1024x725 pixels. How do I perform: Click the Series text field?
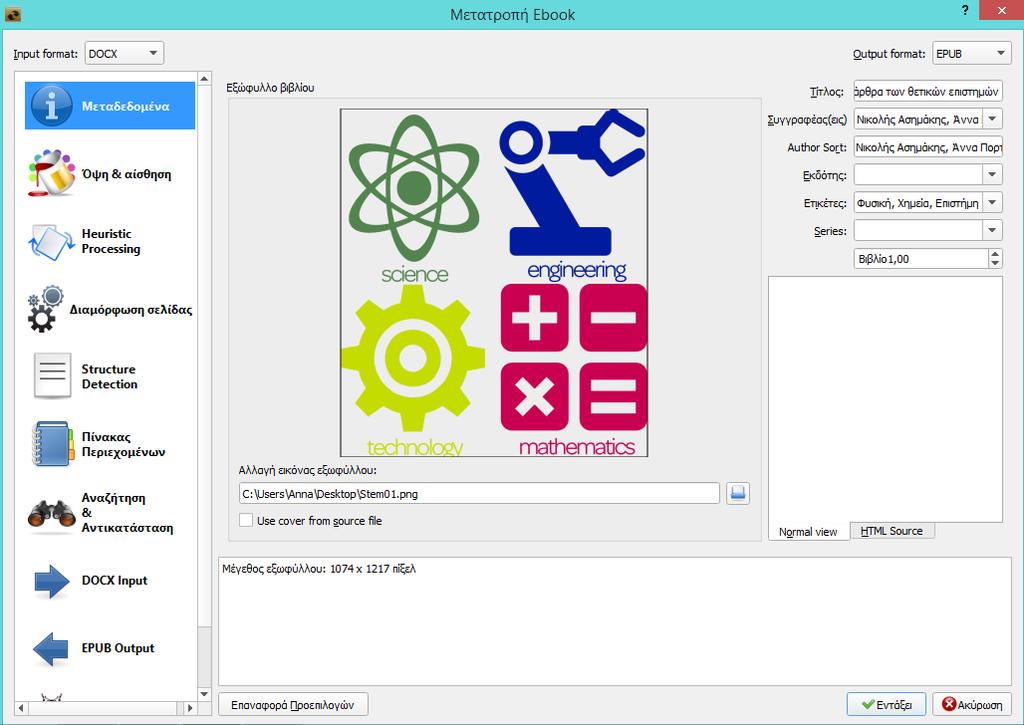tap(918, 231)
